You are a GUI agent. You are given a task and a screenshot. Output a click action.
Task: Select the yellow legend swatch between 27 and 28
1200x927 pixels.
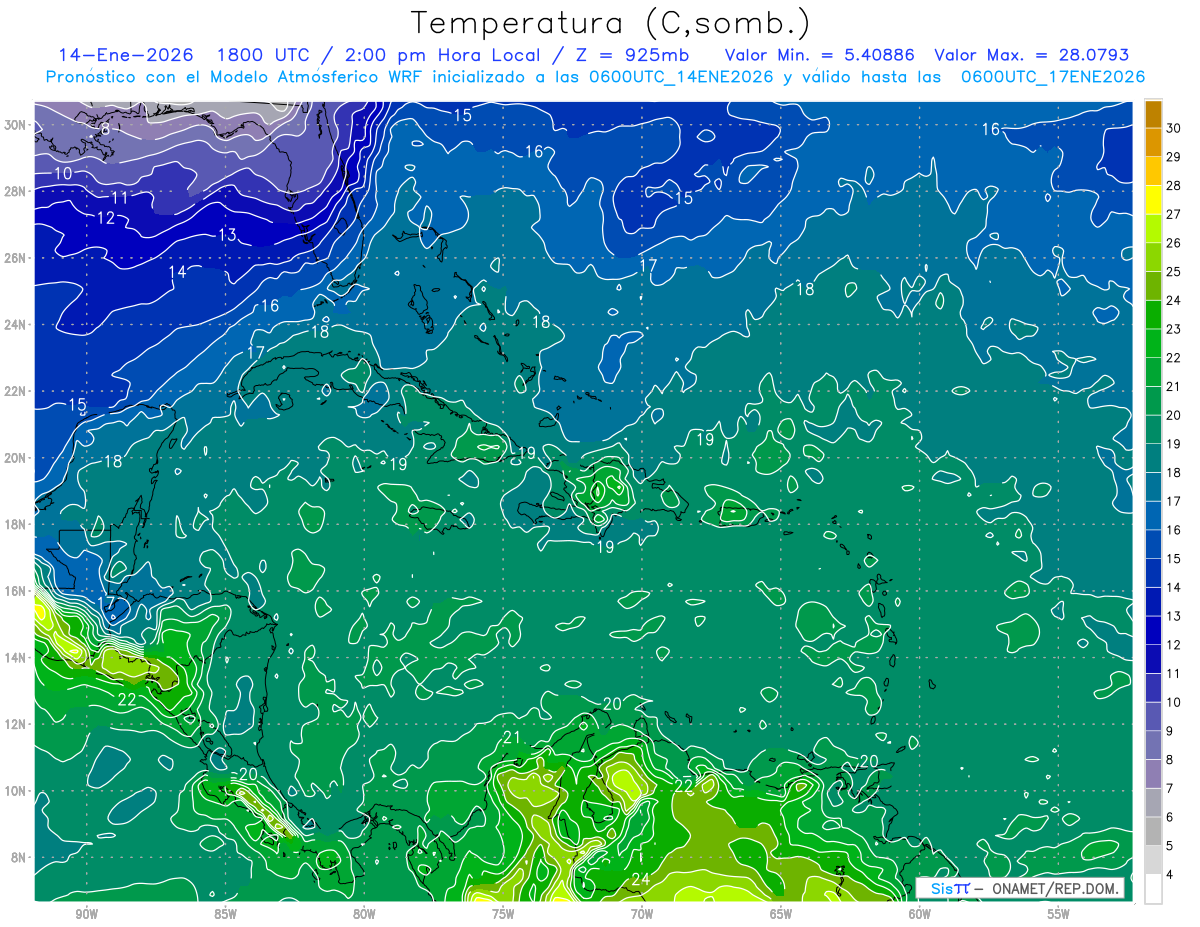(x=1153, y=200)
